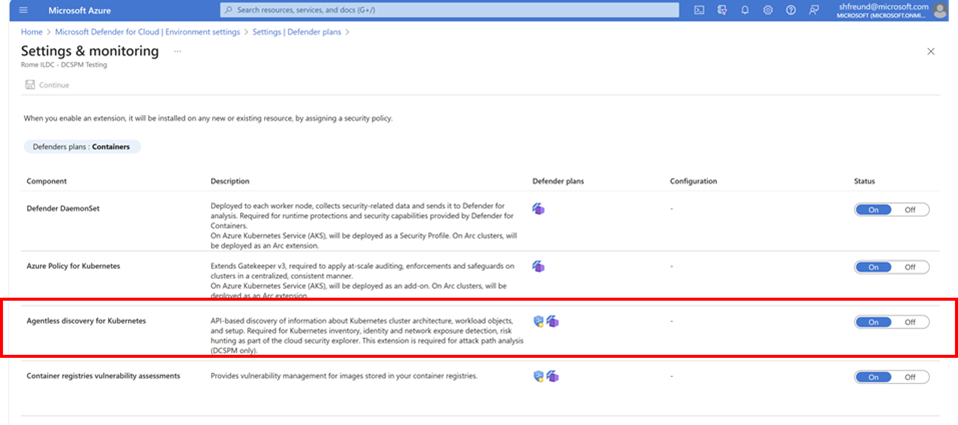Click the shfreund@microsoft.com account email
The width and height of the screenshot is (958, 425).
[x=884, y=7]
